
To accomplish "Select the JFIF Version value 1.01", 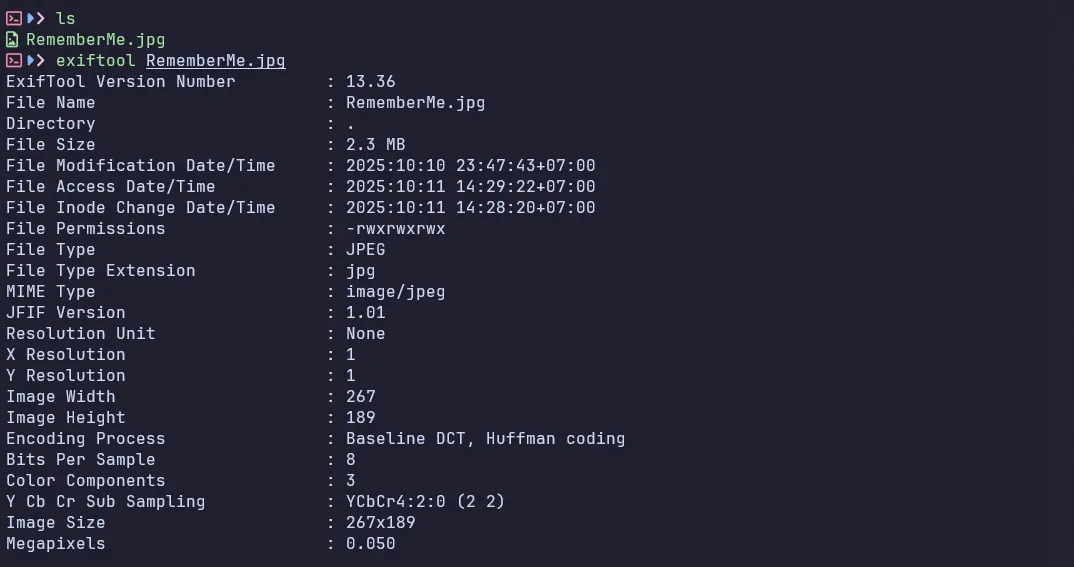I will [x=365, y=313].
